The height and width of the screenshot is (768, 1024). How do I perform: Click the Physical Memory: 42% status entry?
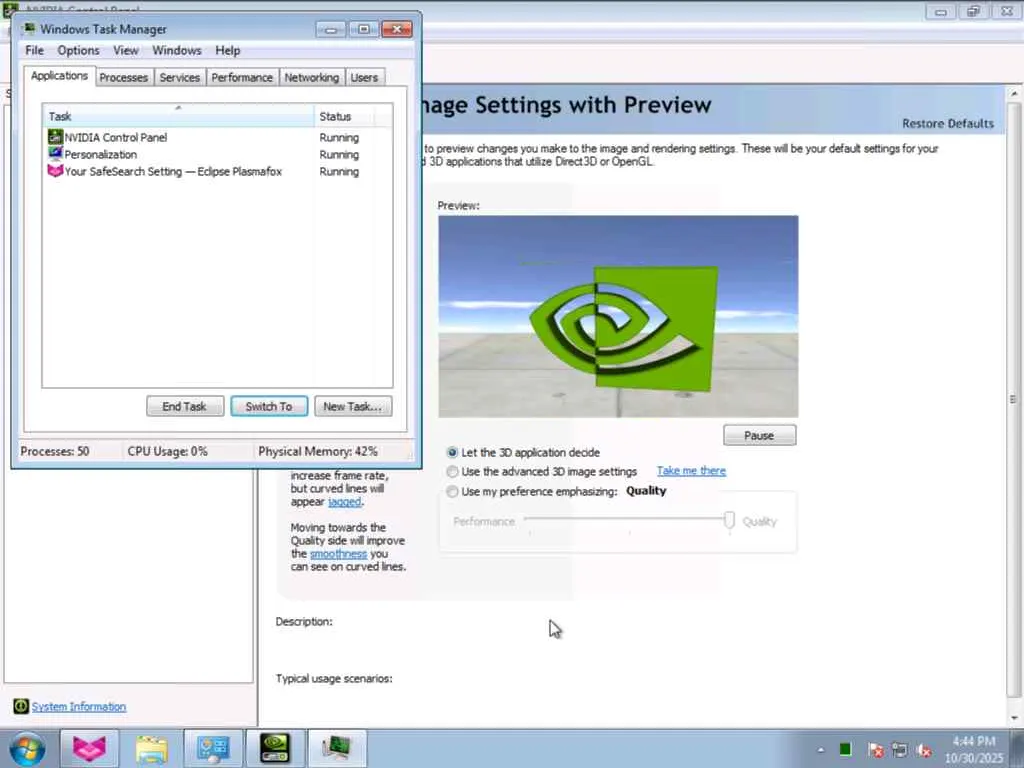[318, 451]
